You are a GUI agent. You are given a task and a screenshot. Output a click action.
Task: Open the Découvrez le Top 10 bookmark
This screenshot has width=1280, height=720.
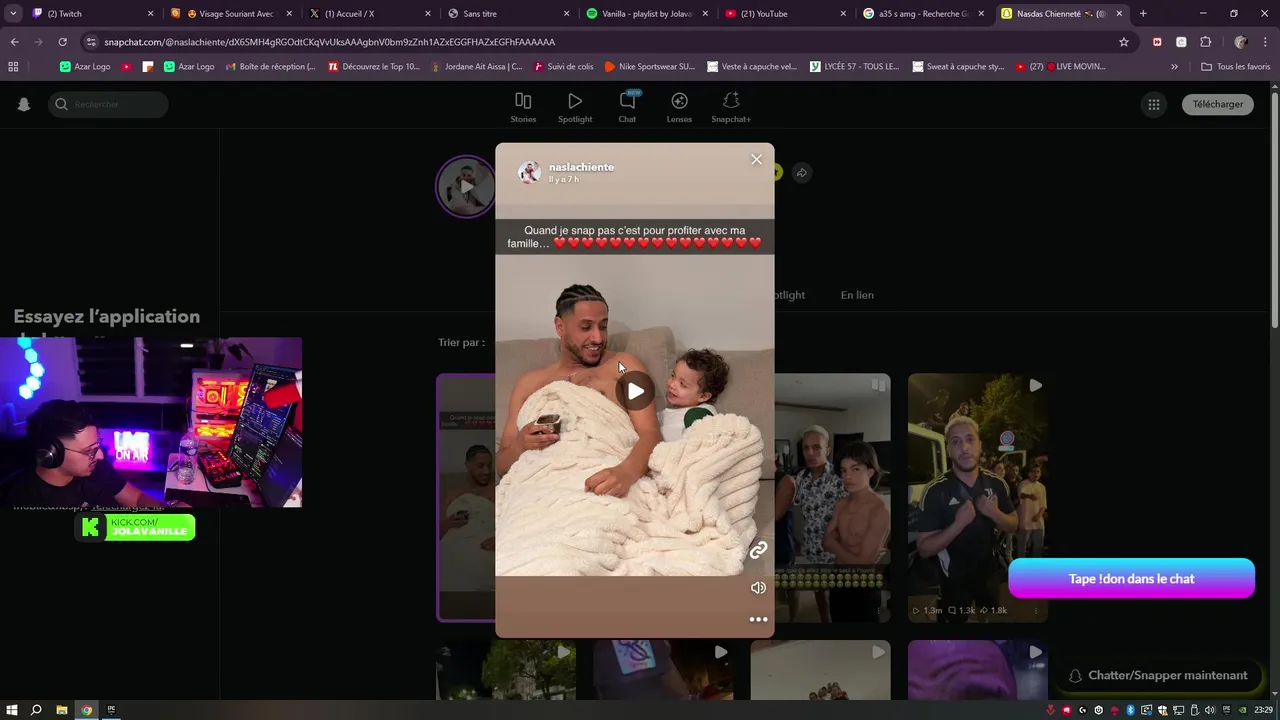[x=374, y=66]
